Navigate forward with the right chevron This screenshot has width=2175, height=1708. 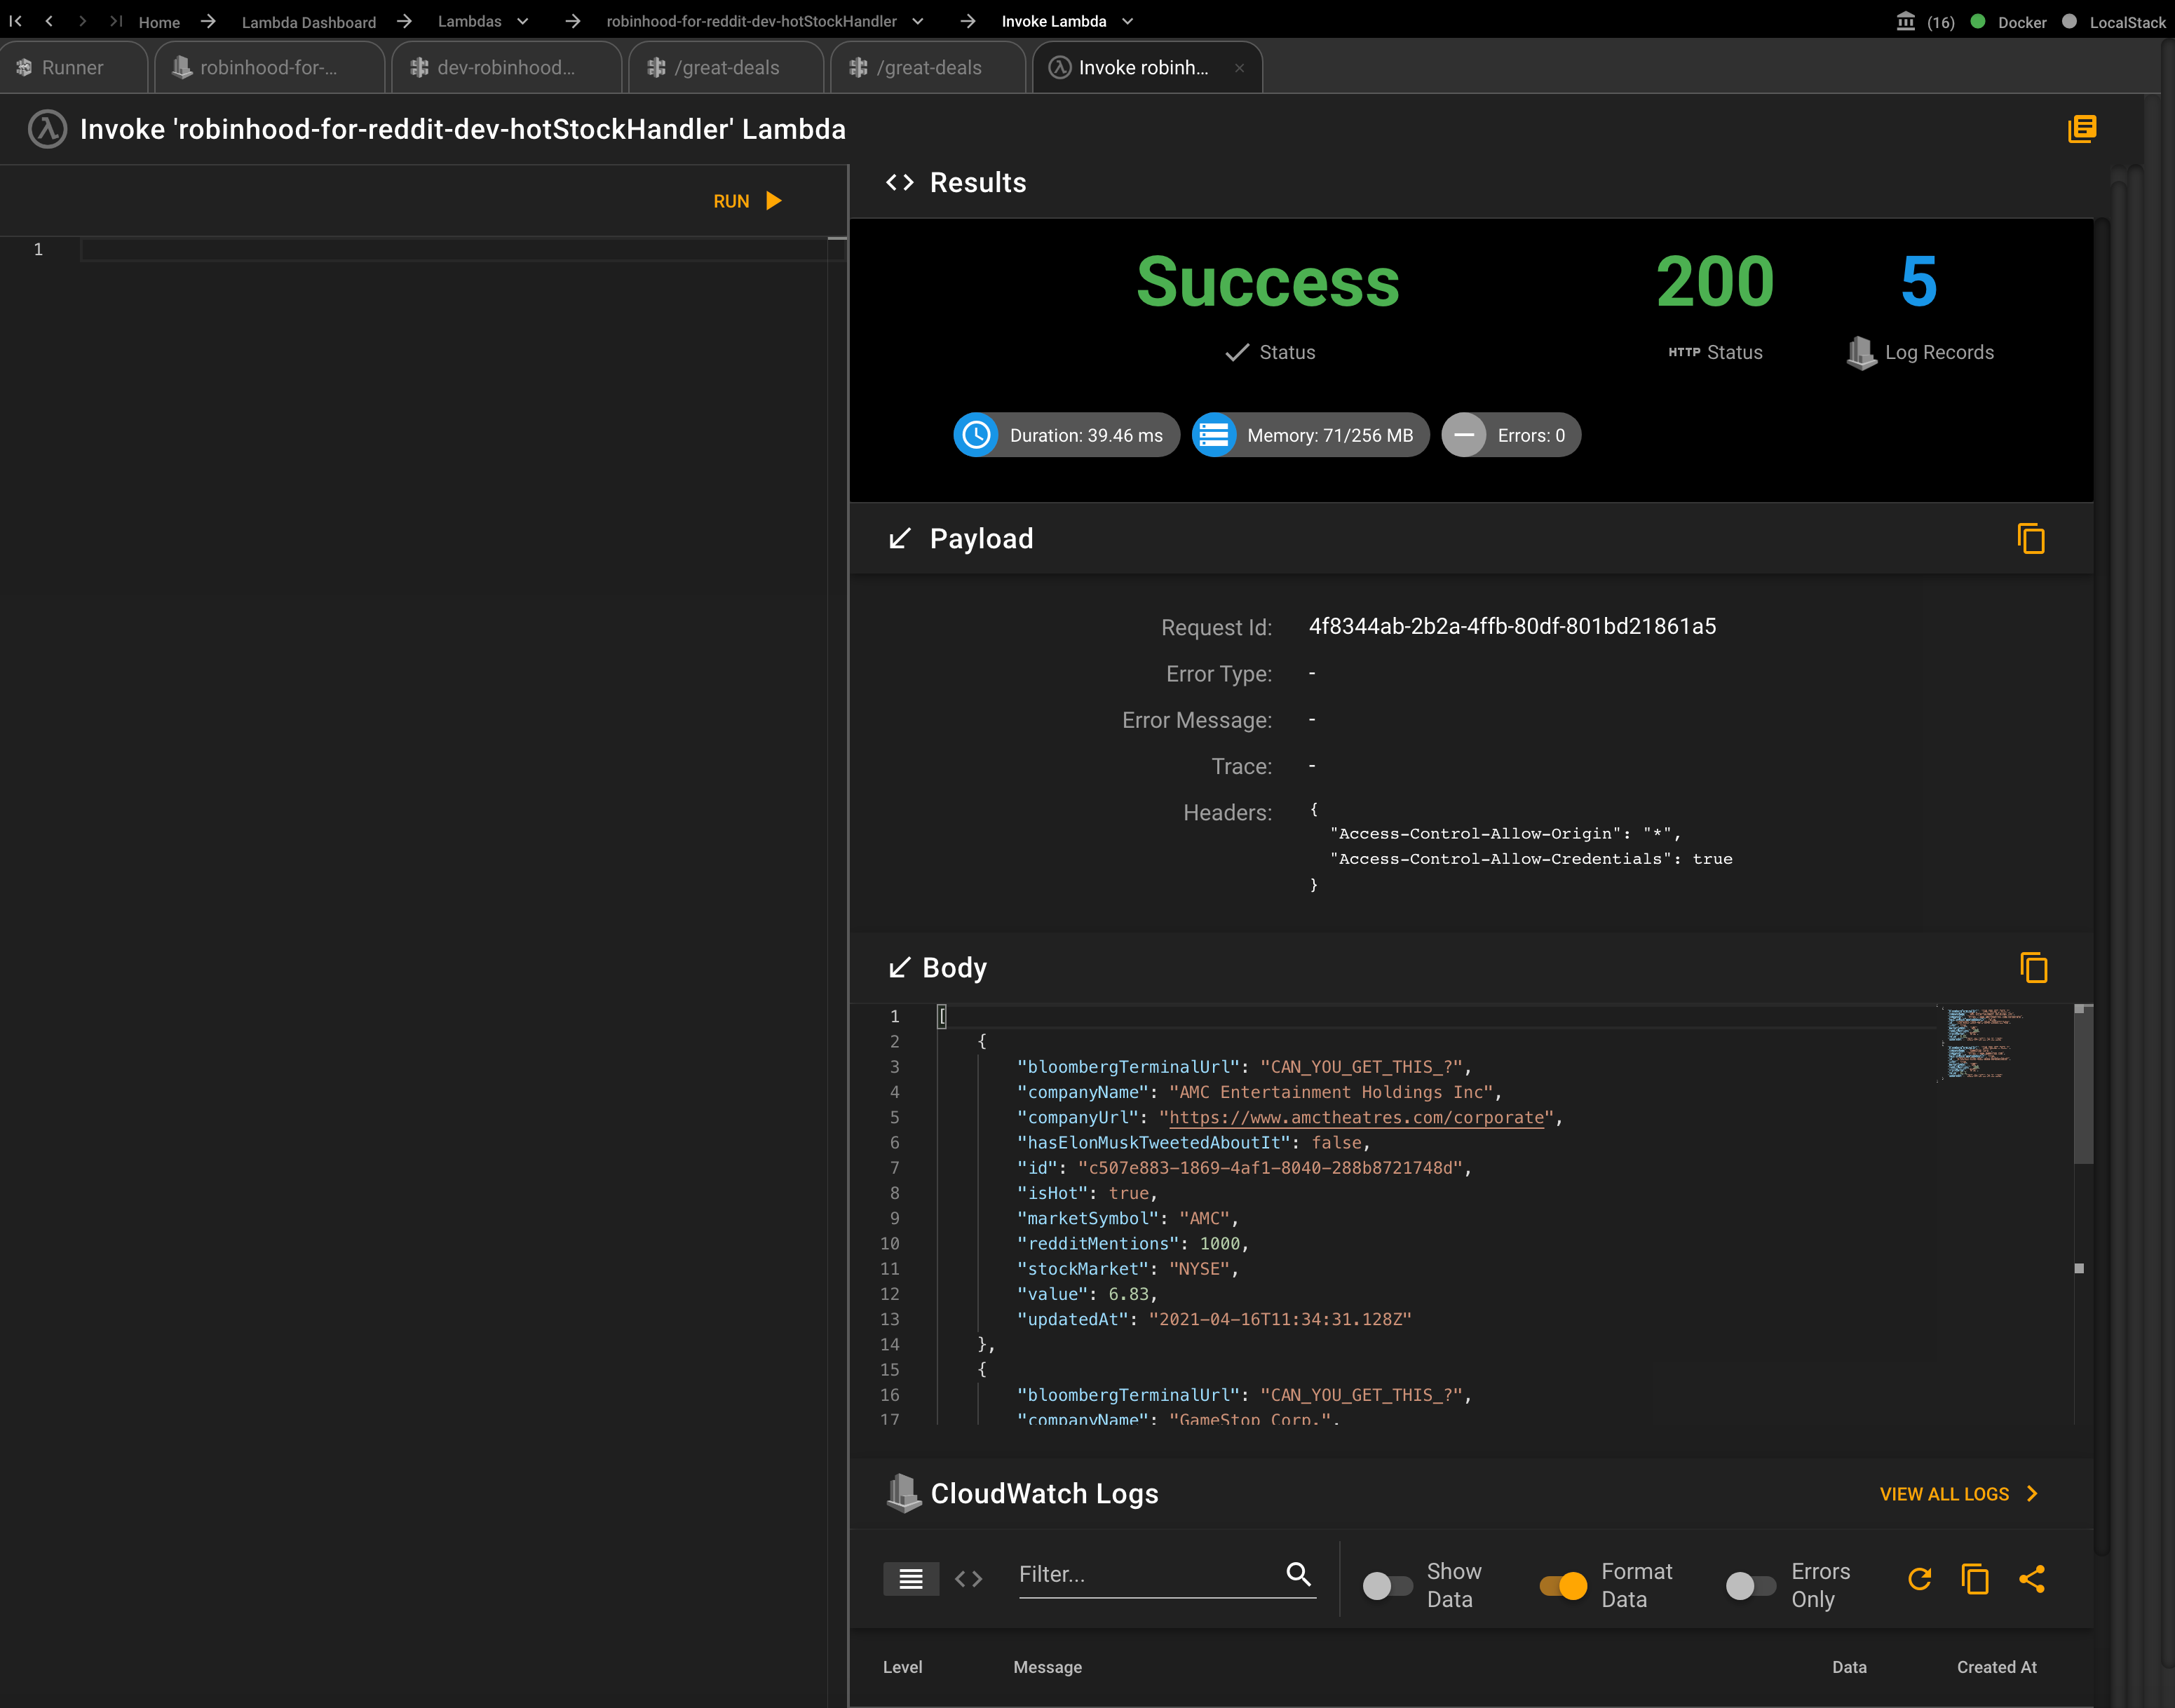[x=83, y=21]
